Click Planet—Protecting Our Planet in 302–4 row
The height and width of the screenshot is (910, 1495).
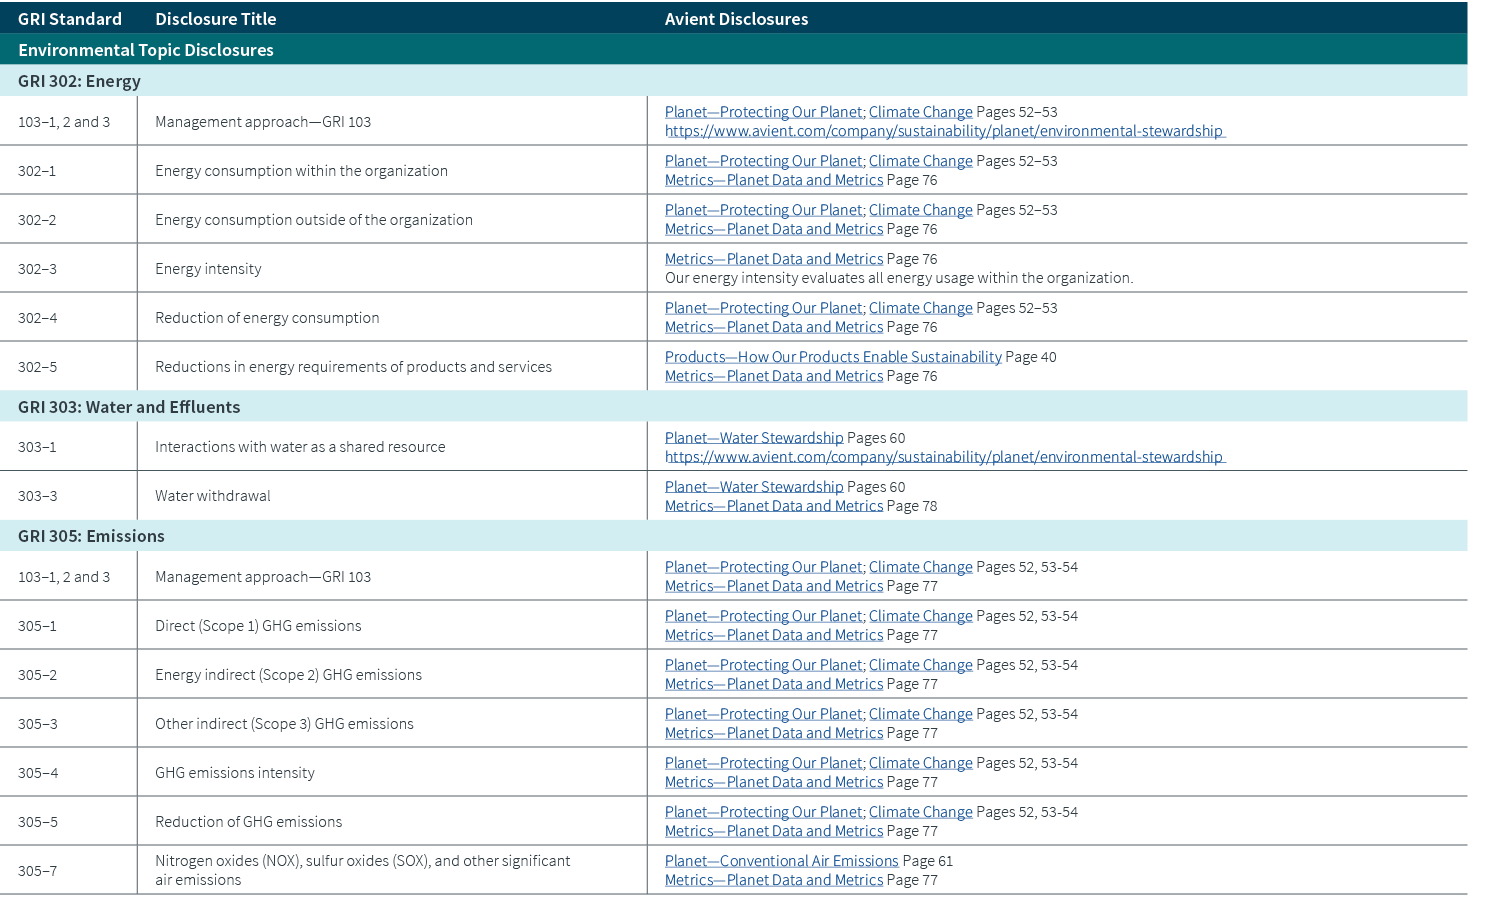click(763, 308)
